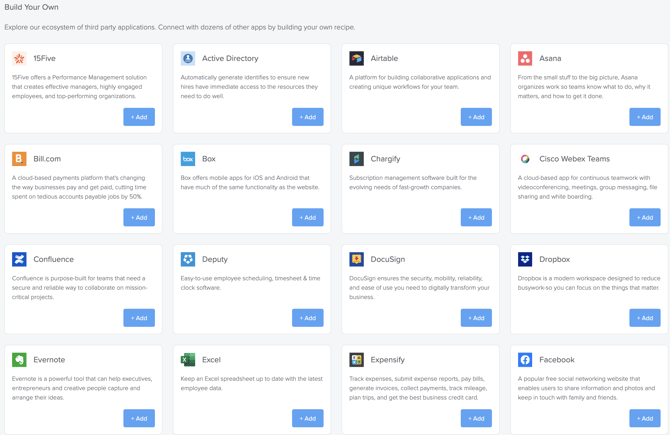Click the DocuSign logo icon
Screen dimensions: 670x435
click(x=356, y=259)
